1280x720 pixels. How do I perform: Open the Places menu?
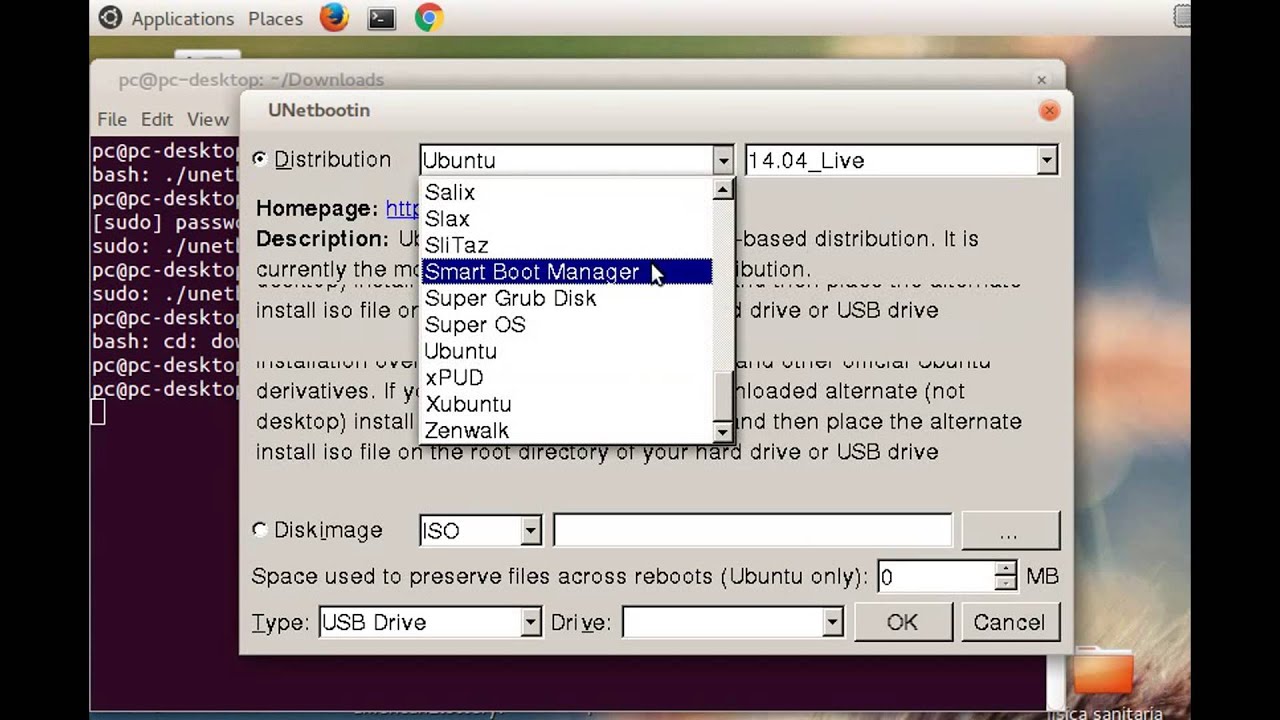click(275, 18)
